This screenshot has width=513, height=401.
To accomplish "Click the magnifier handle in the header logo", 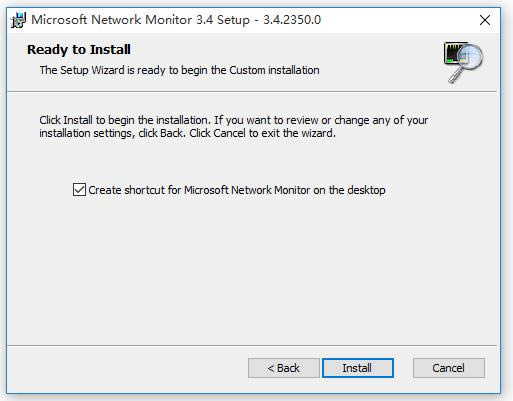I will [455, 76].
